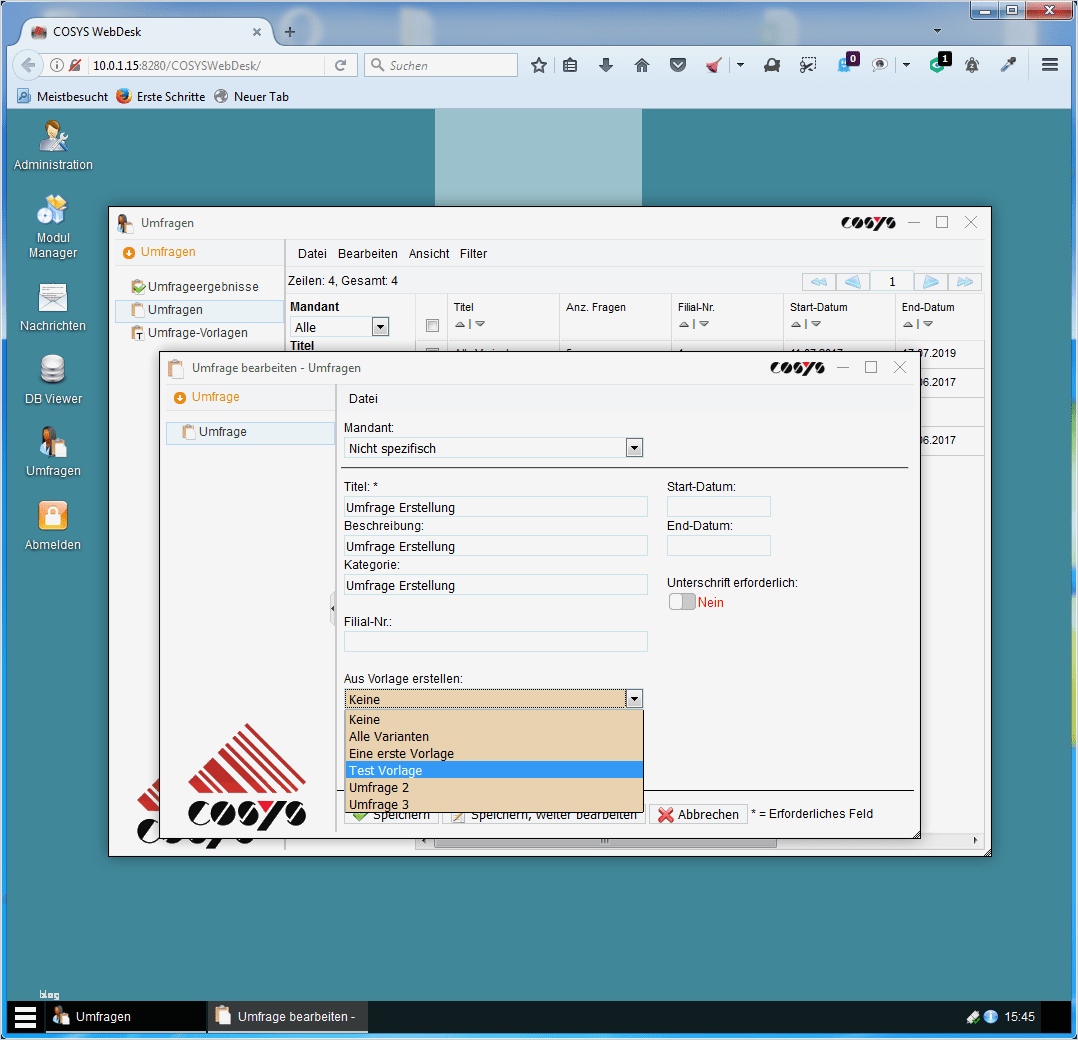
Task: Open the downloads arrow icon
Action: coord(606,65)
